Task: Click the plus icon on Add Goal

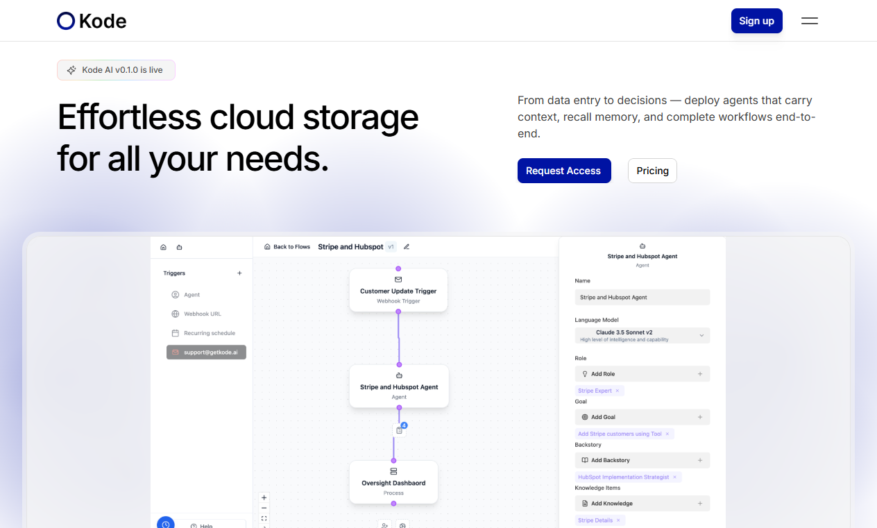Action: coord(700,417)
